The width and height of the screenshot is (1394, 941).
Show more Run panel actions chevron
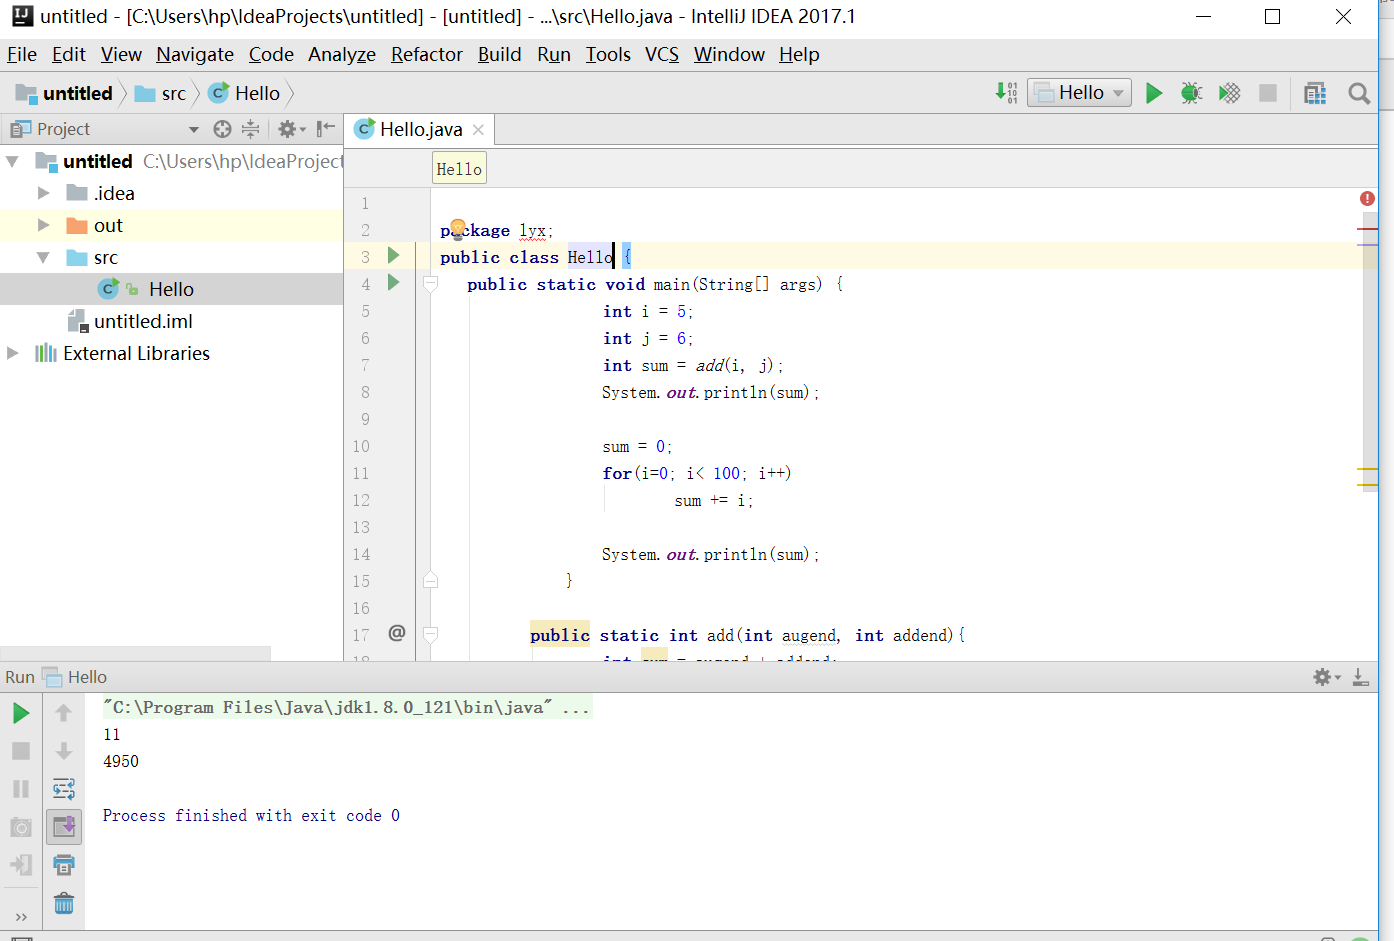[x=21, y=917]
